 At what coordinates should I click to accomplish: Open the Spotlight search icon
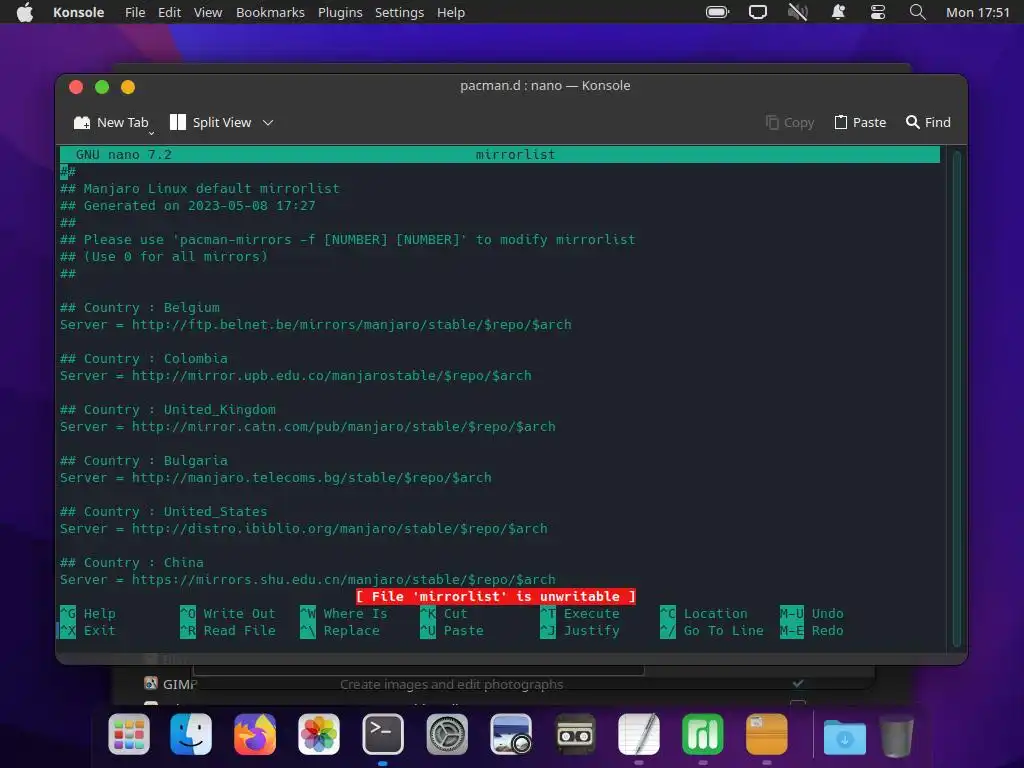pyautogui.click(x=918, y=12)
